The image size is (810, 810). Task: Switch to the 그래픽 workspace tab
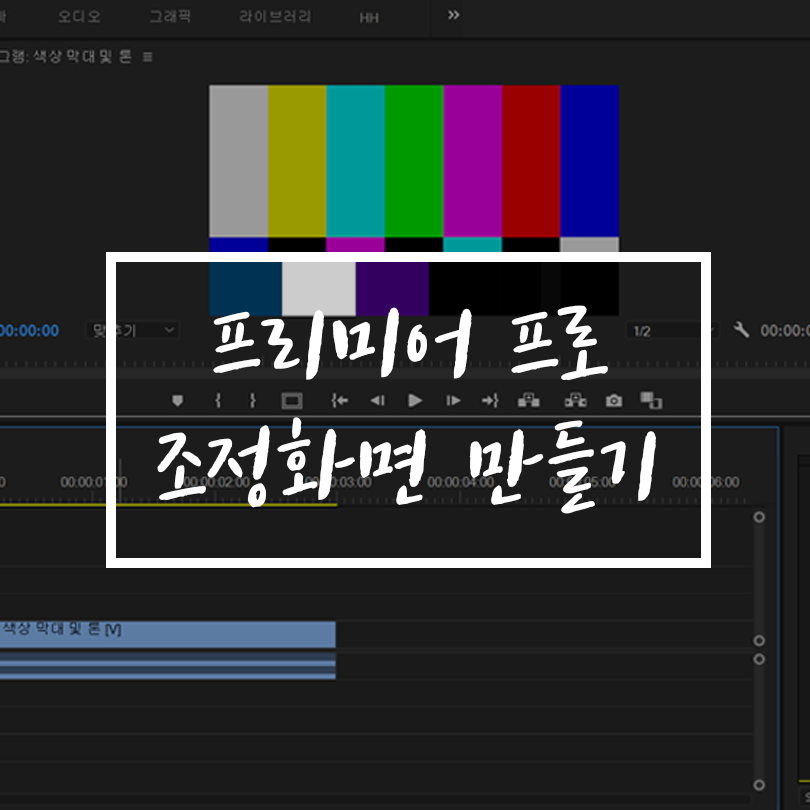tap(170, 16)
